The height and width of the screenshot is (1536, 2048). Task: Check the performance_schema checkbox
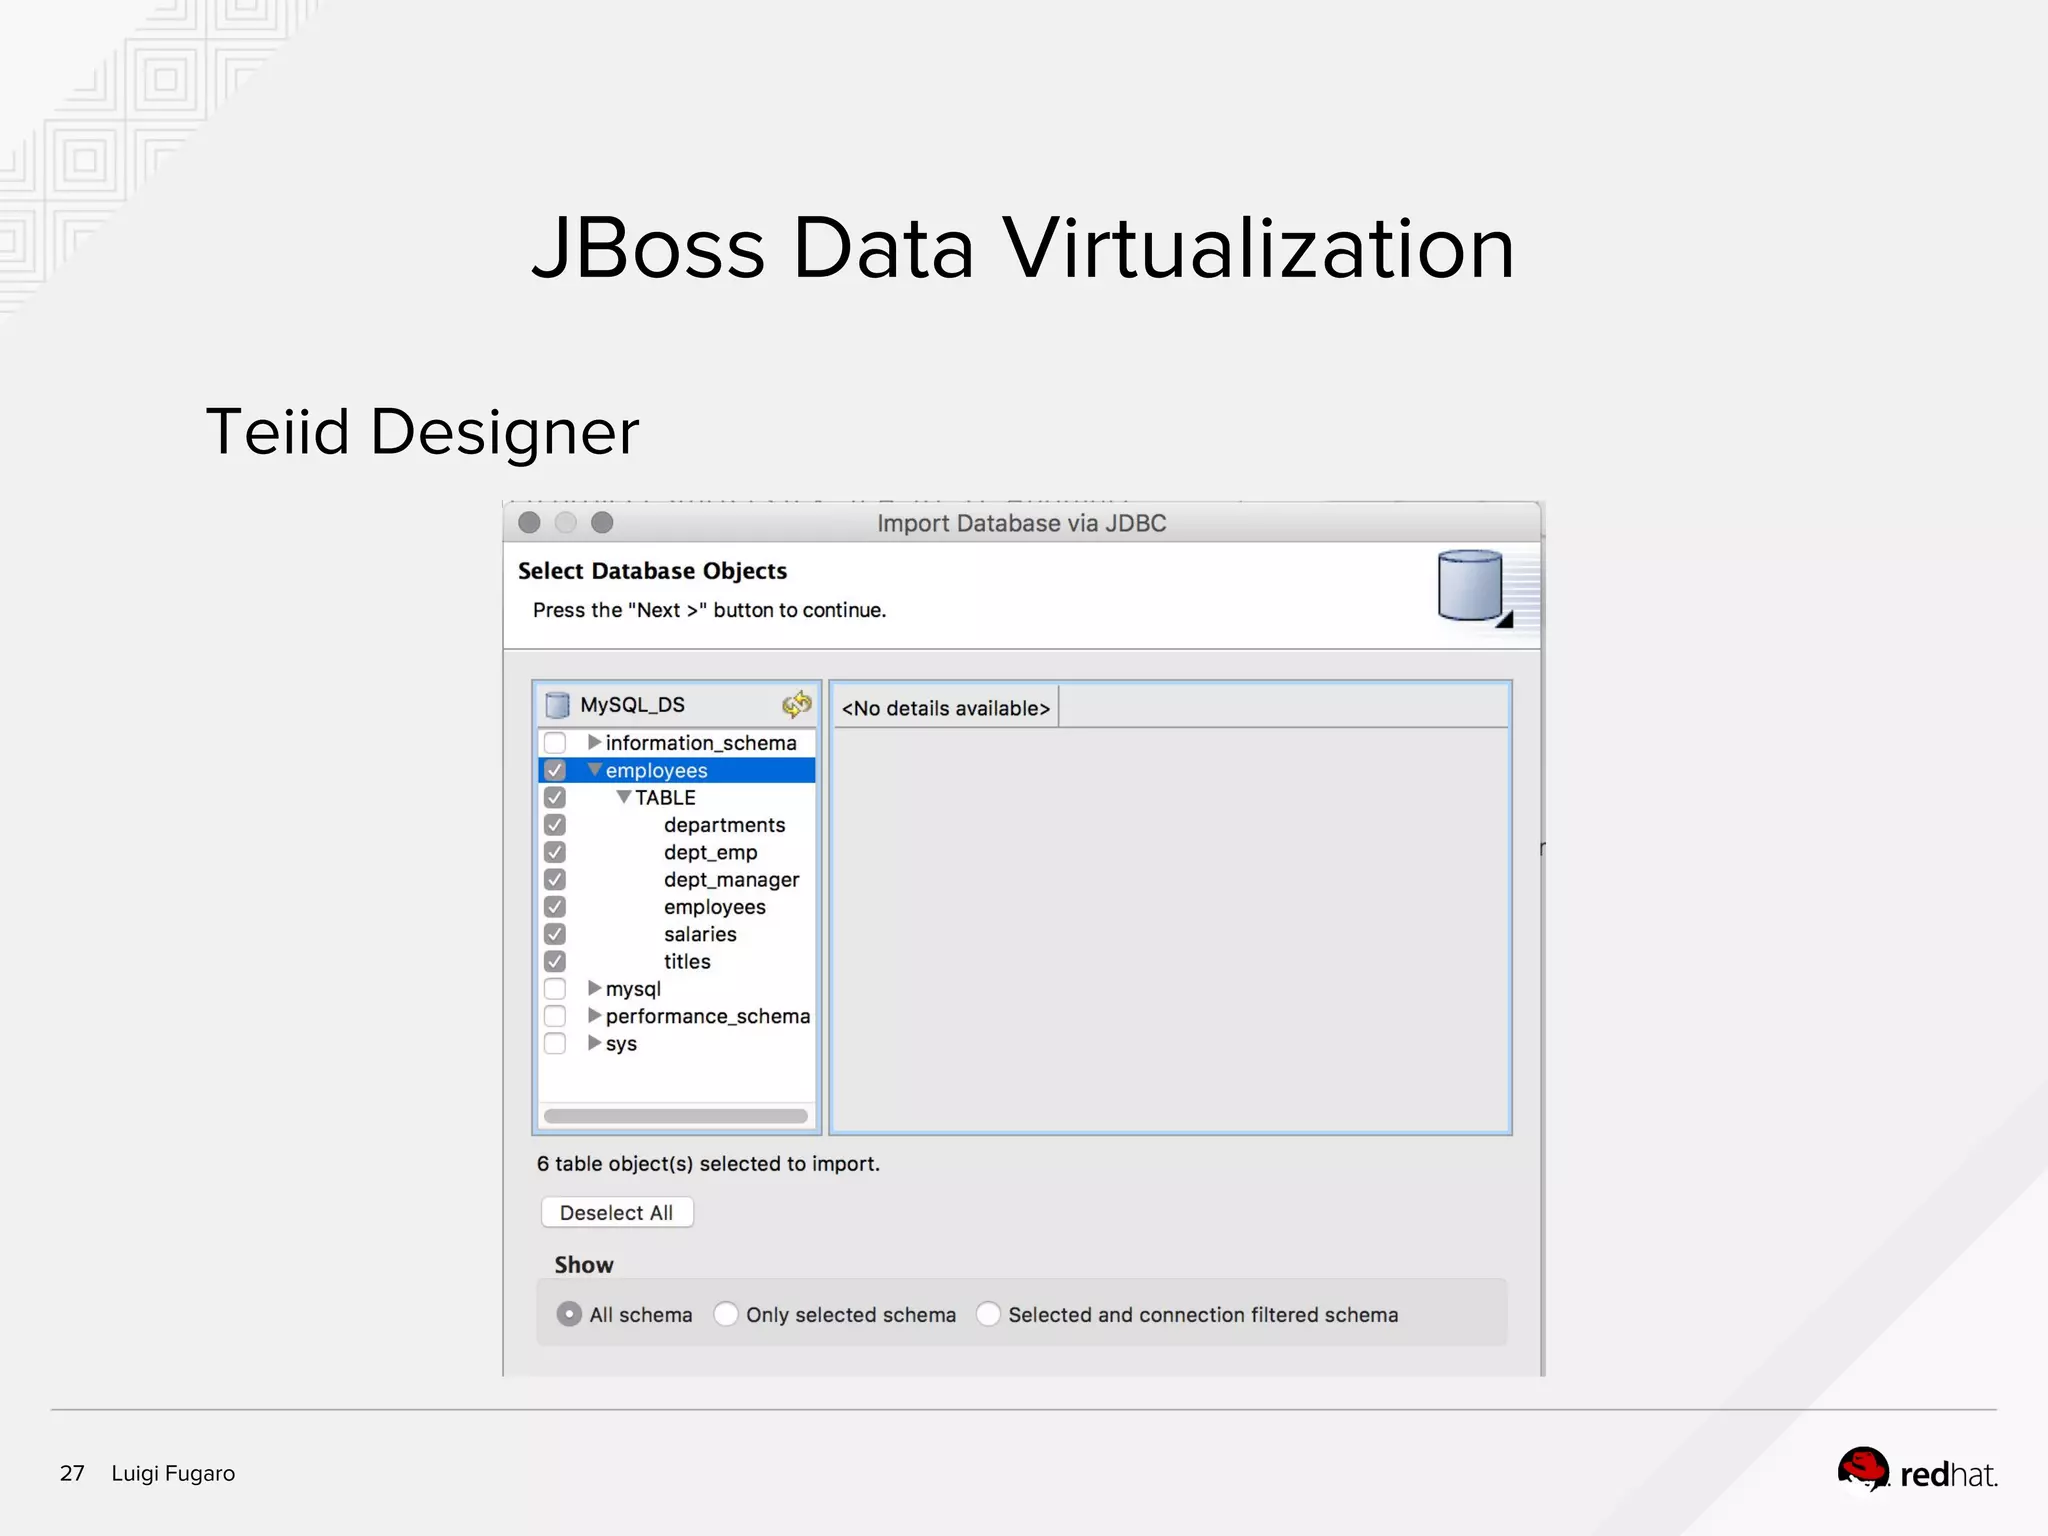[x=555, y=1016]
